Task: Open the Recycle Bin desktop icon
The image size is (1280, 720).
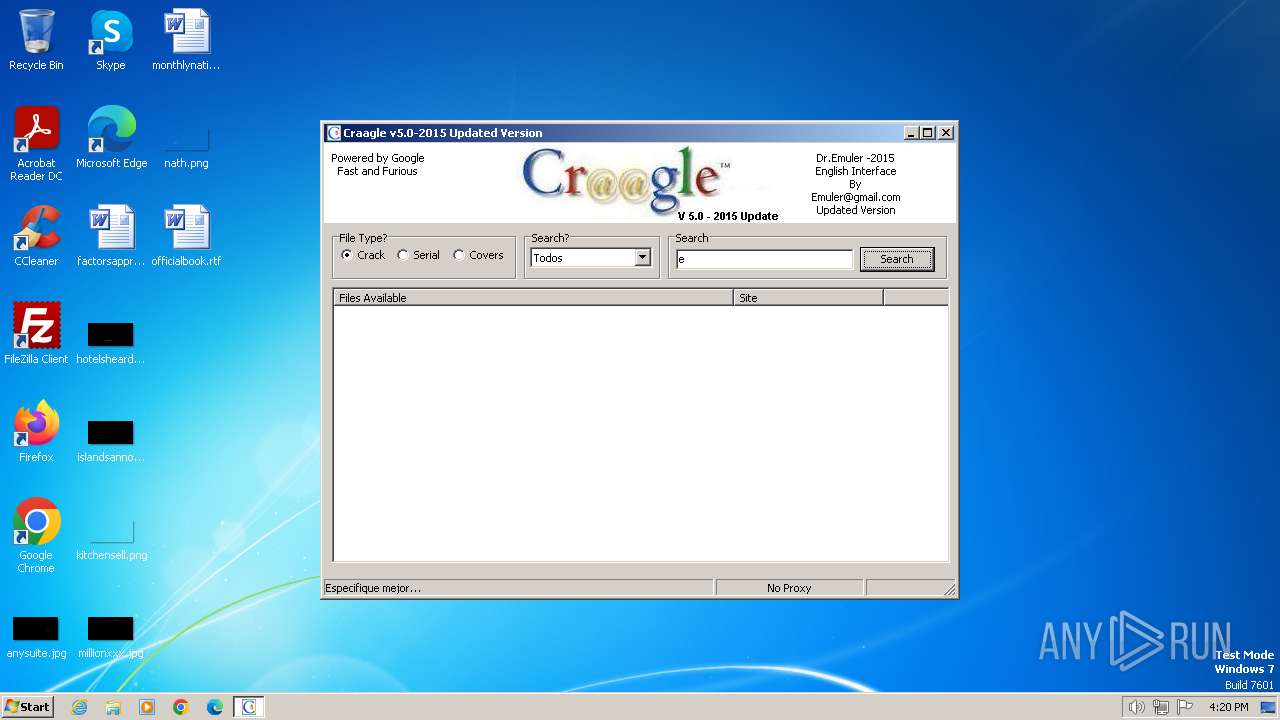Action: 36,40
